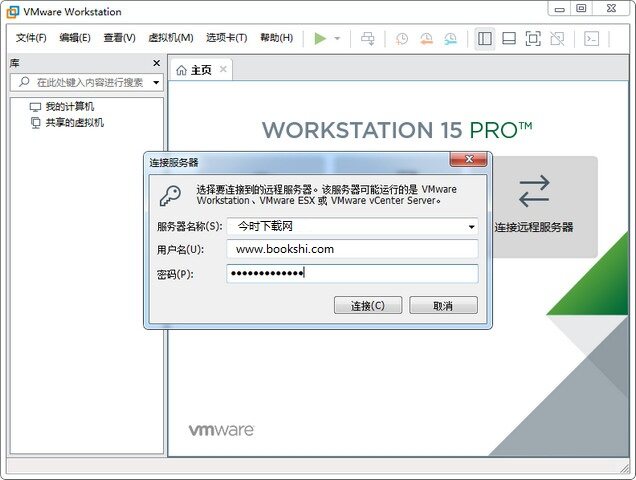Click the VMware Workstation title bar icon
This screenshot has height=480, width=636.
point(13,12)
